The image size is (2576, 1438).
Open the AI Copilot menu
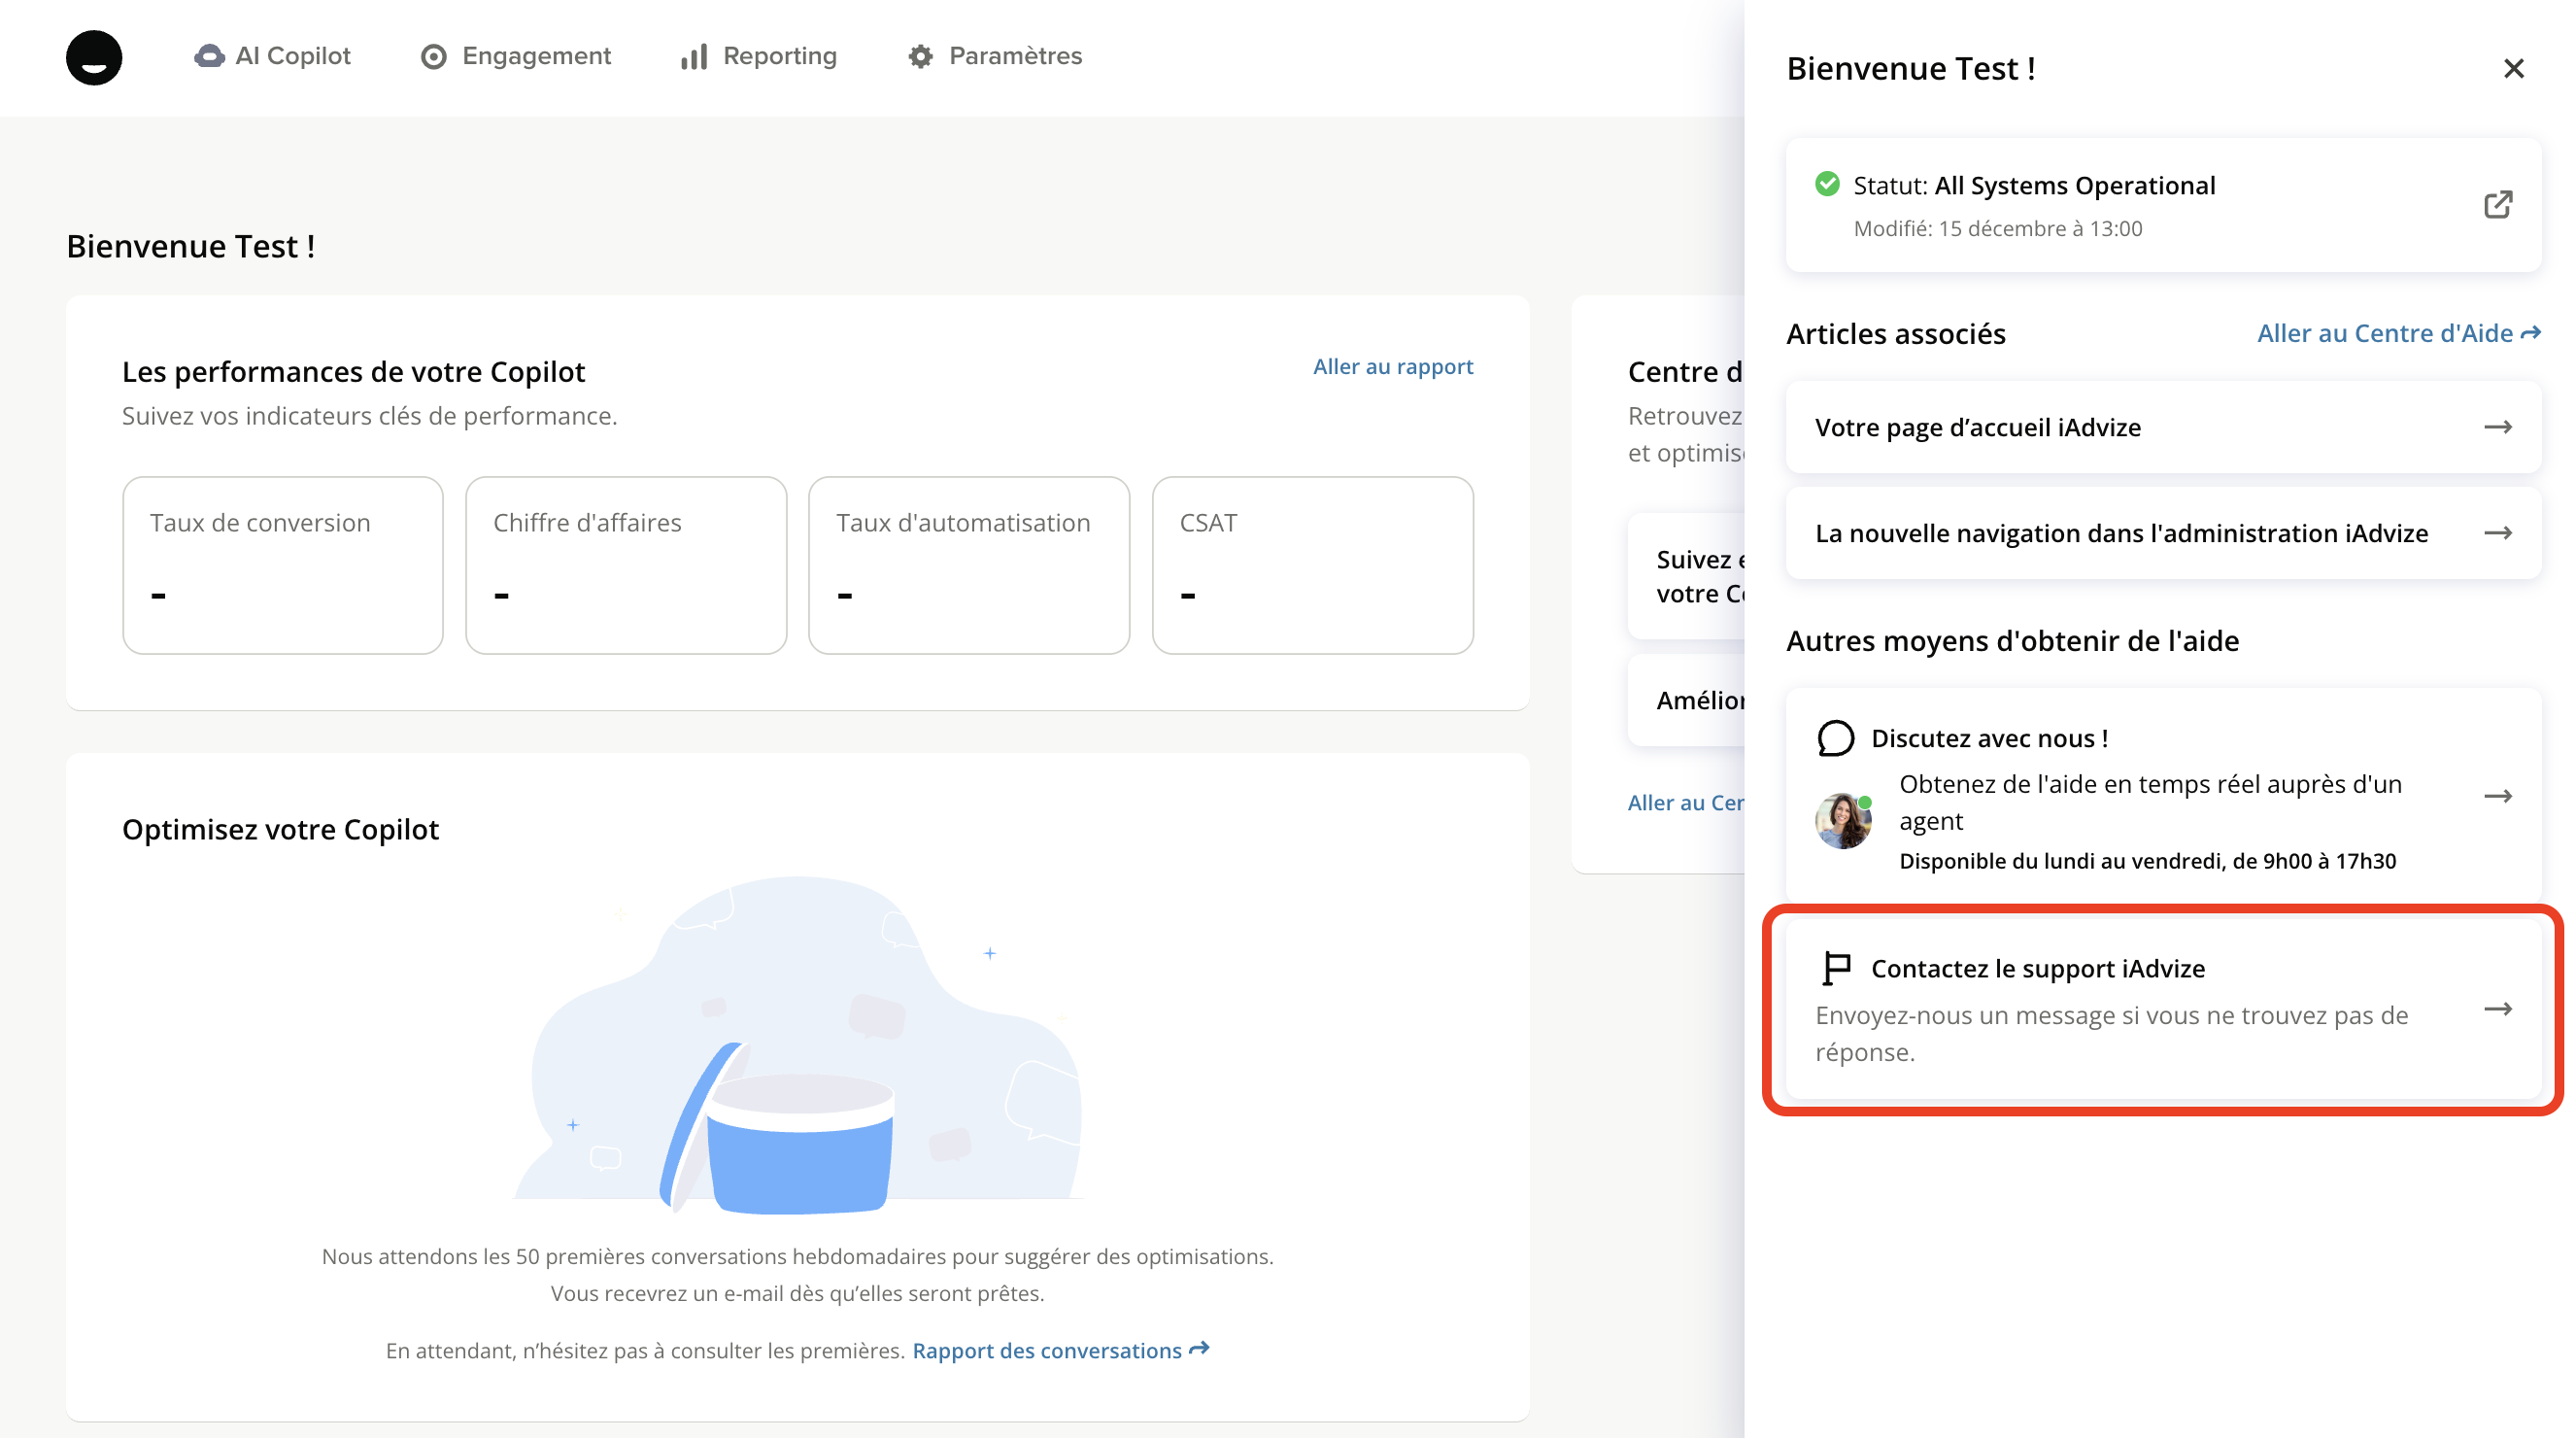tap(273, 56)
